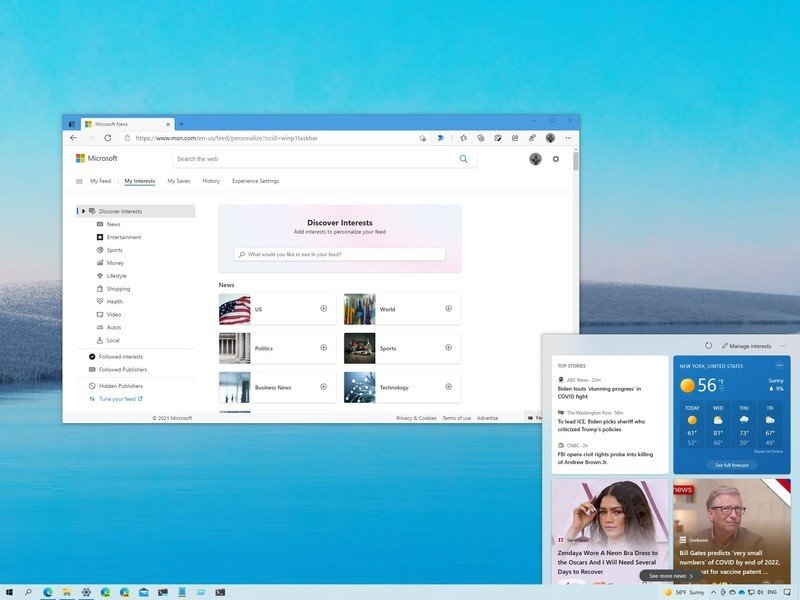Viewport: 800px width, 600px height.
Task: Open Privacy & Cookies link
Action: click(x=416, y=418)
